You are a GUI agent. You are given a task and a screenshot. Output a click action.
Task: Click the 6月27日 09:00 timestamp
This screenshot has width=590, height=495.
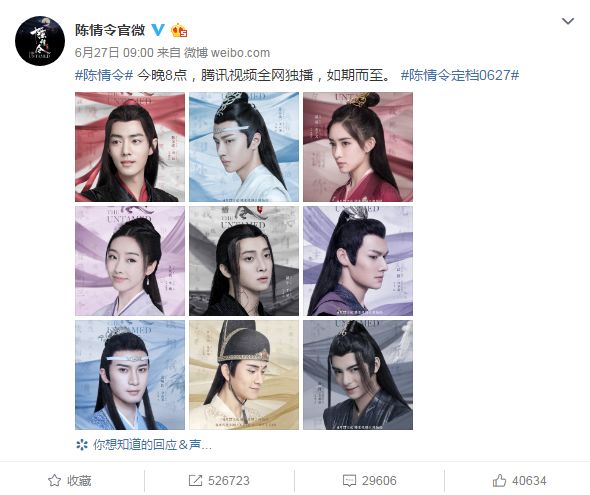[114, 53]
